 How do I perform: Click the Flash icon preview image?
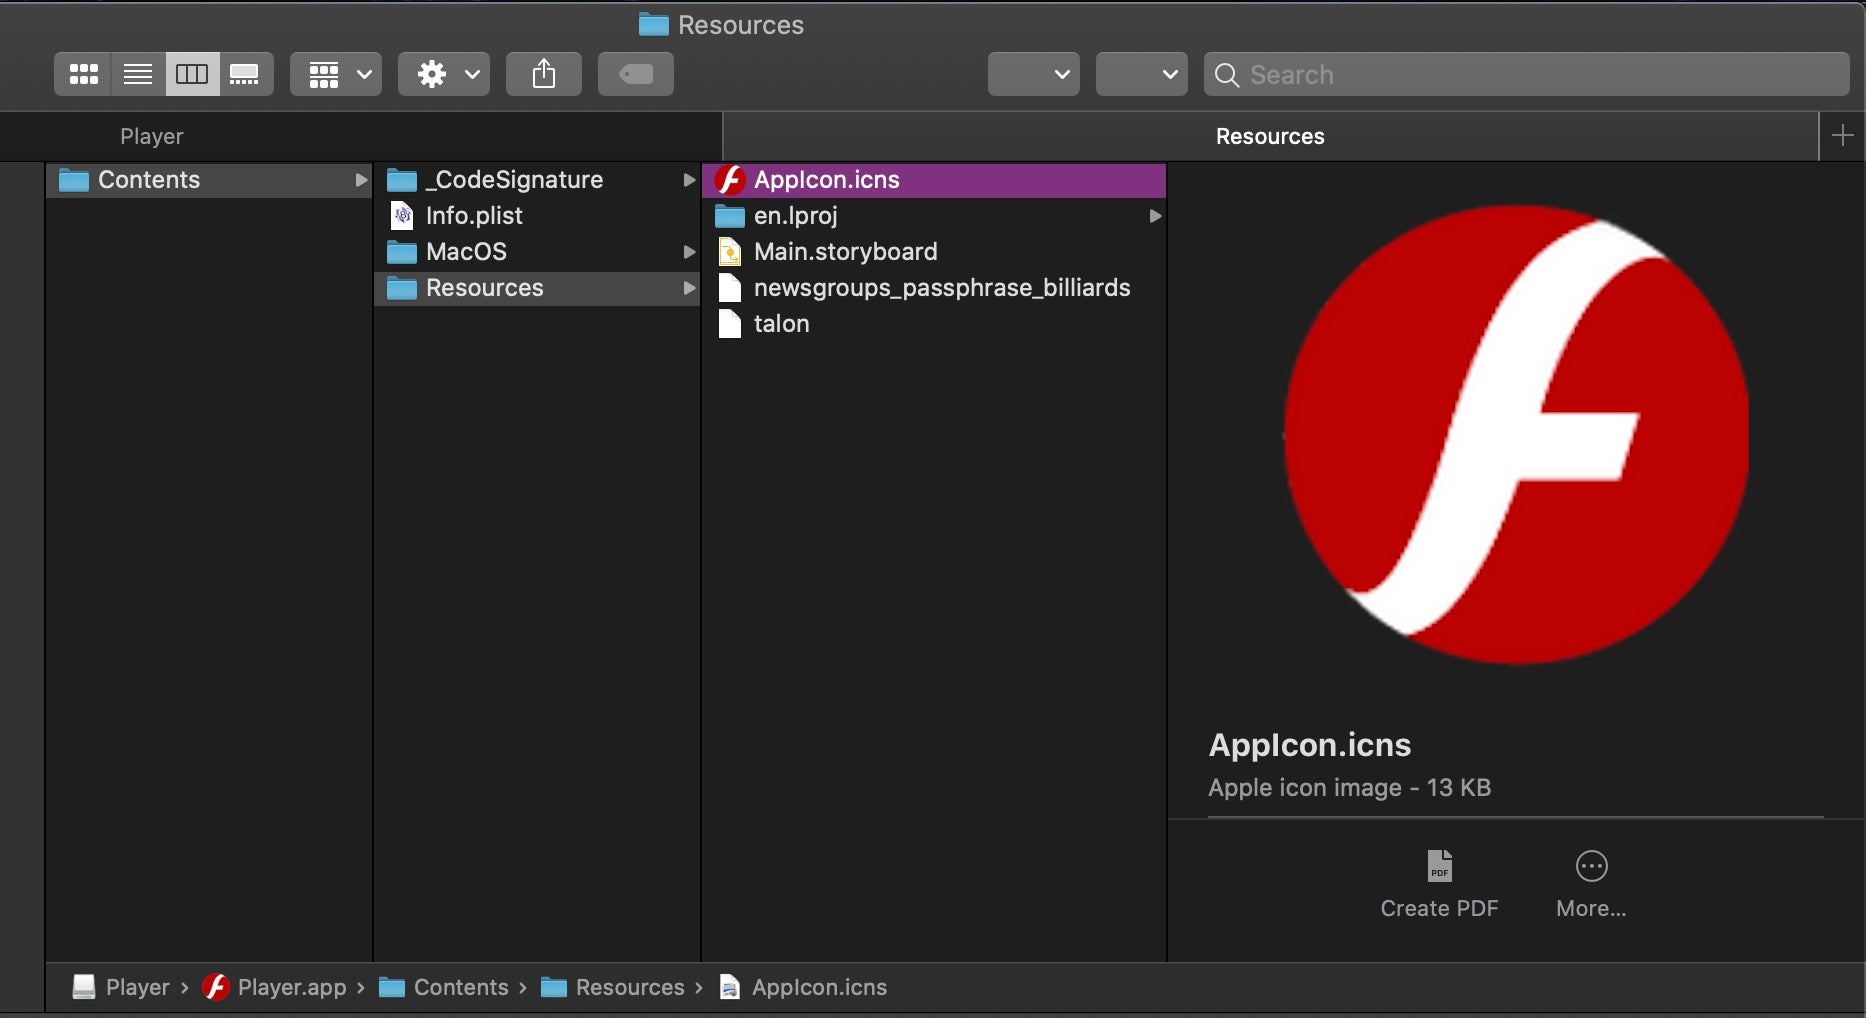coord(1515,435)
